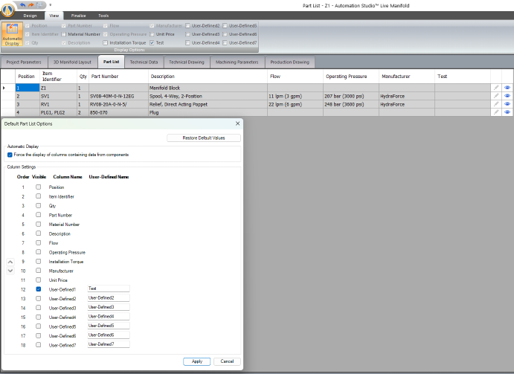Open the Machining Parameters tab
This screenshot has width=514, height=374.
(237, 62)
